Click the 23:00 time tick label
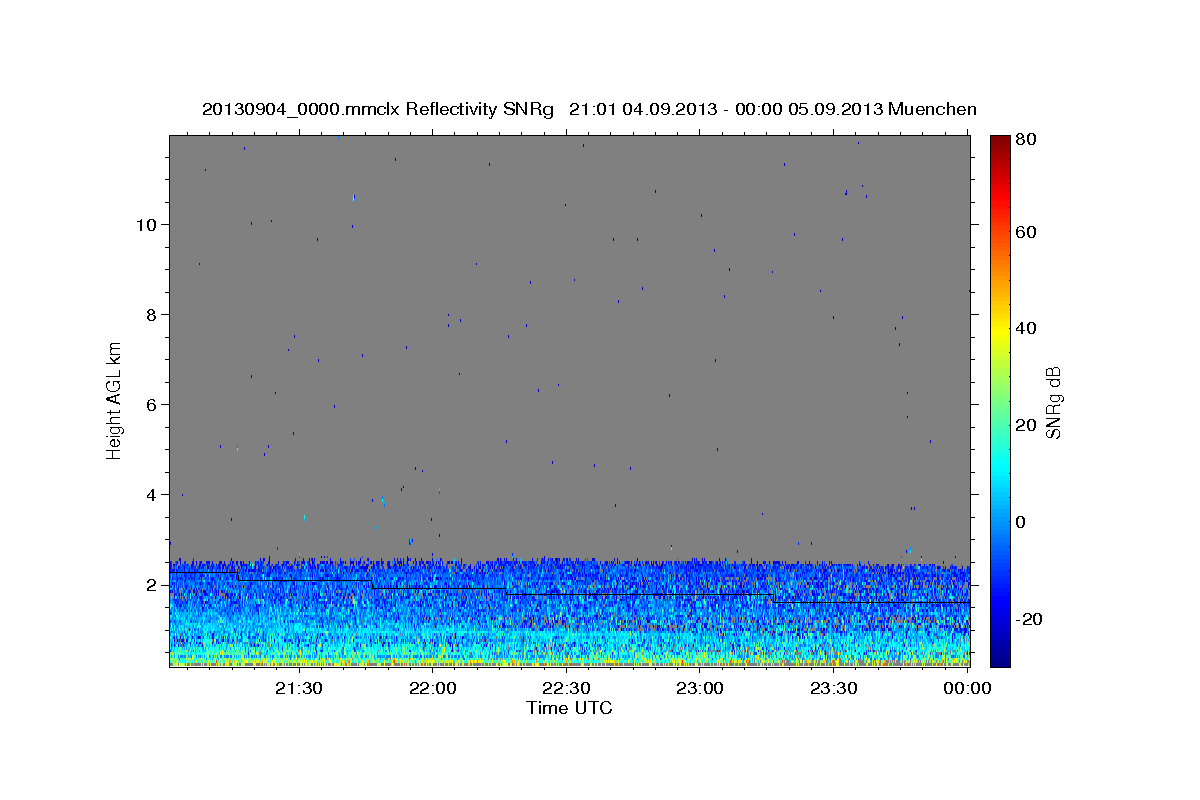The width and height of the screenshot is (1200, 800). click(700, 688)
